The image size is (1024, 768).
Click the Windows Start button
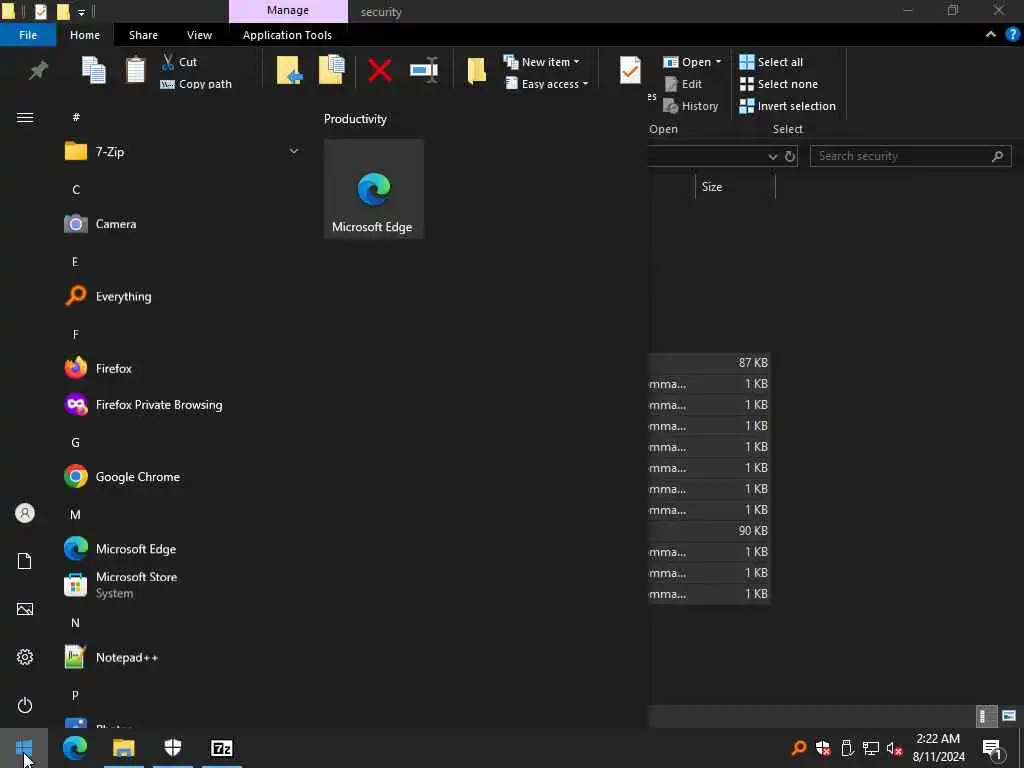point(24,748)
